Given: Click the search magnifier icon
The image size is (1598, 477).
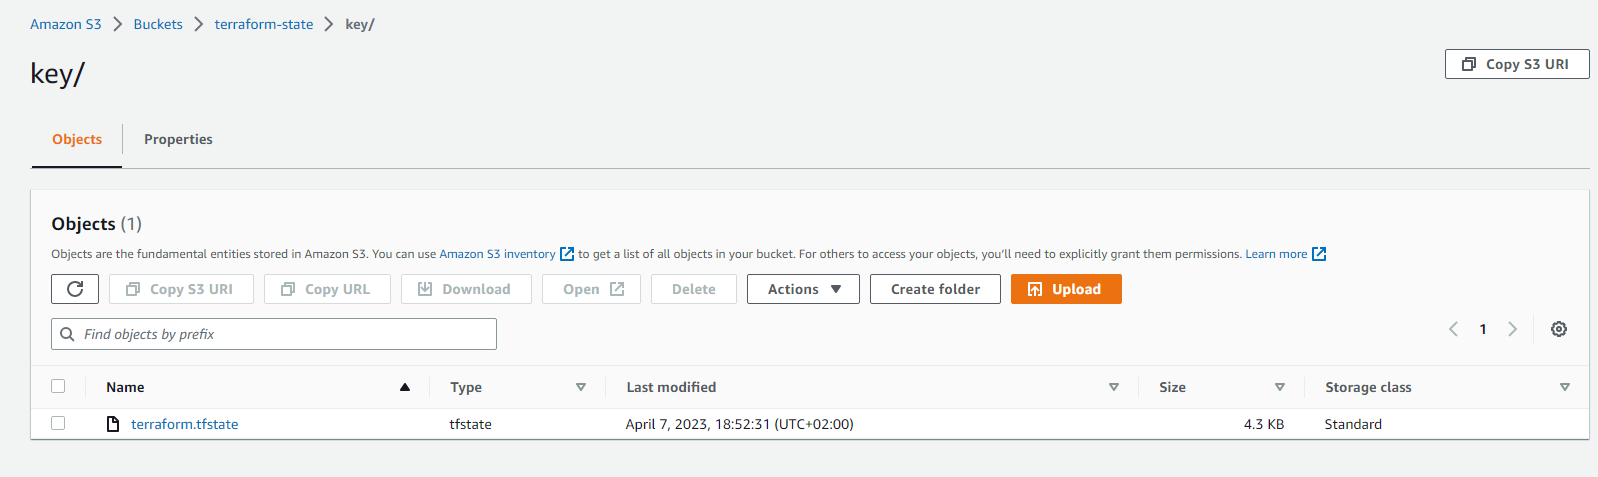Looking at the screenshot, I should pyautogui.click(x=67, y=334).
